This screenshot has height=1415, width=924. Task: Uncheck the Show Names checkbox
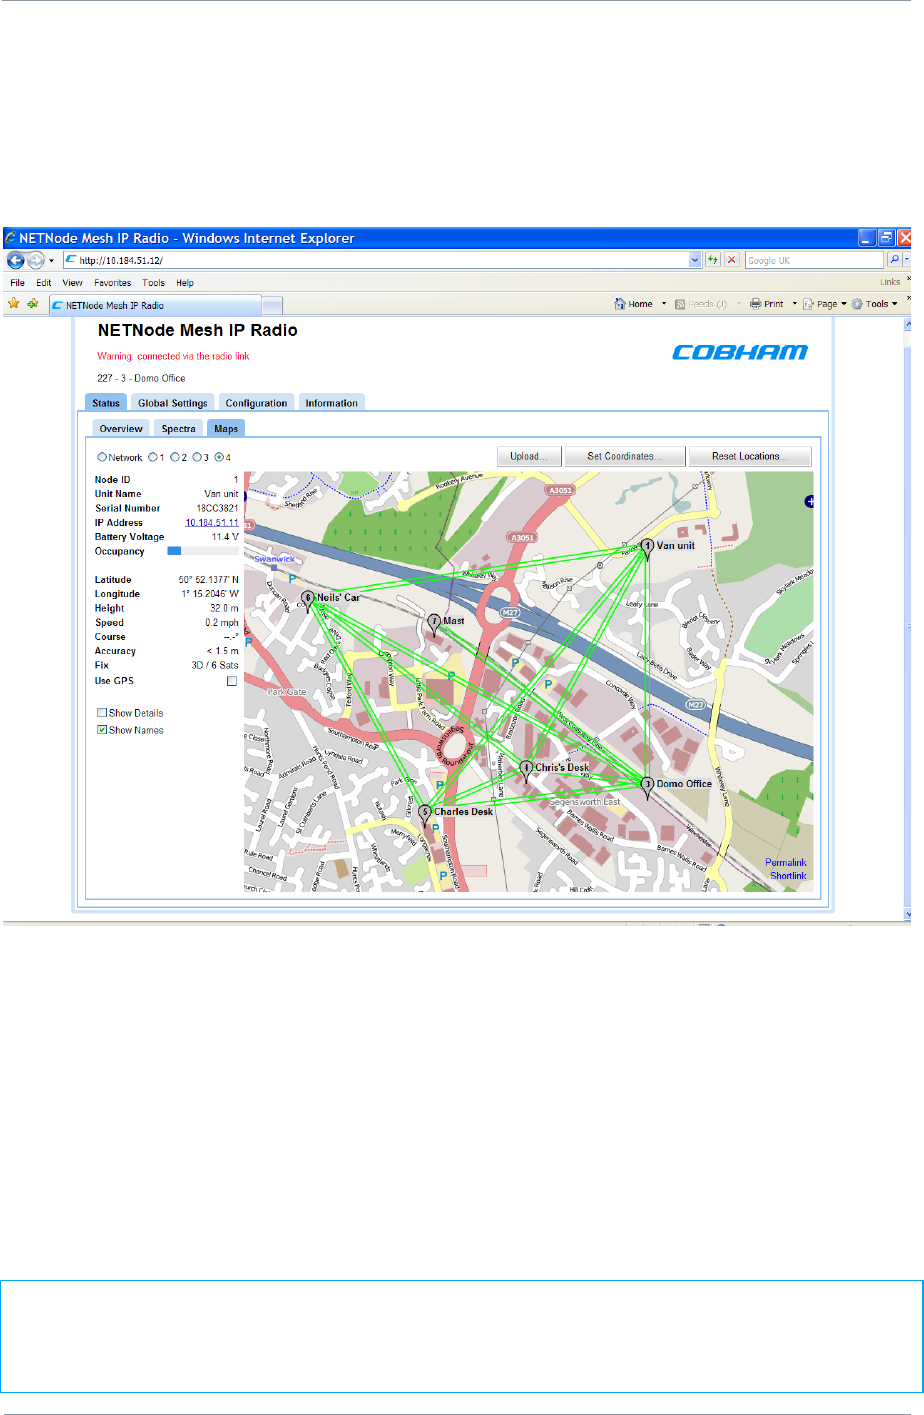(x=102, y=730)
